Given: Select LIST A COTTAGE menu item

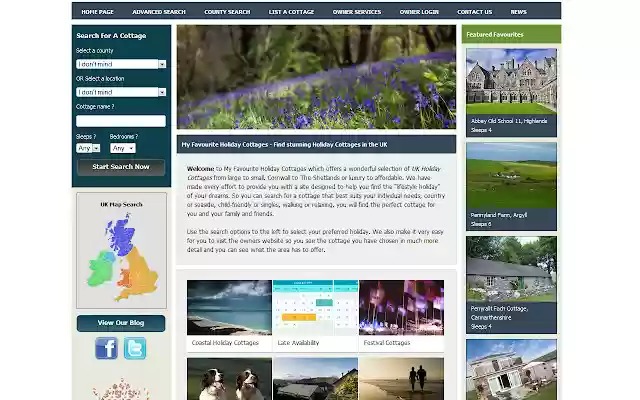Looking at the screenshot, I should point(291,12).
